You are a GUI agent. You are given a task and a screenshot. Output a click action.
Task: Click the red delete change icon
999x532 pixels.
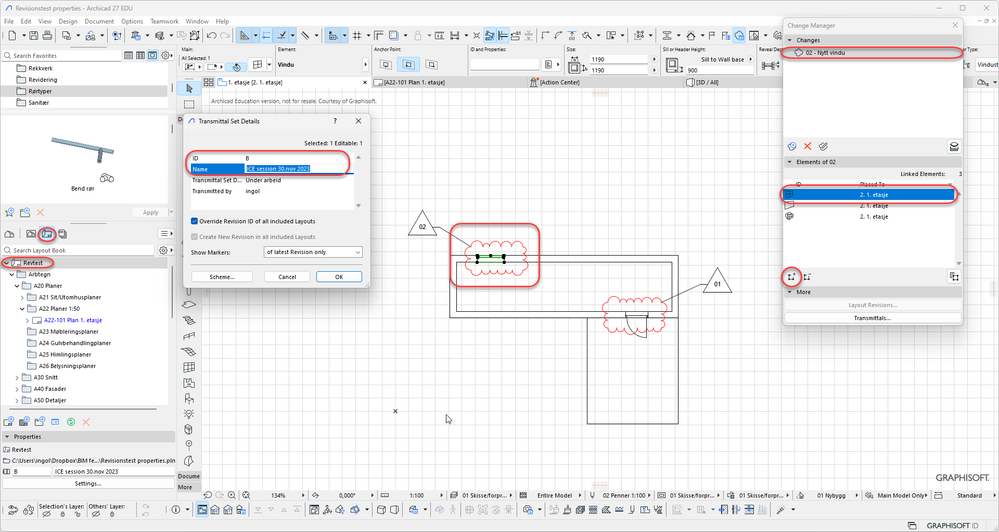807,146
